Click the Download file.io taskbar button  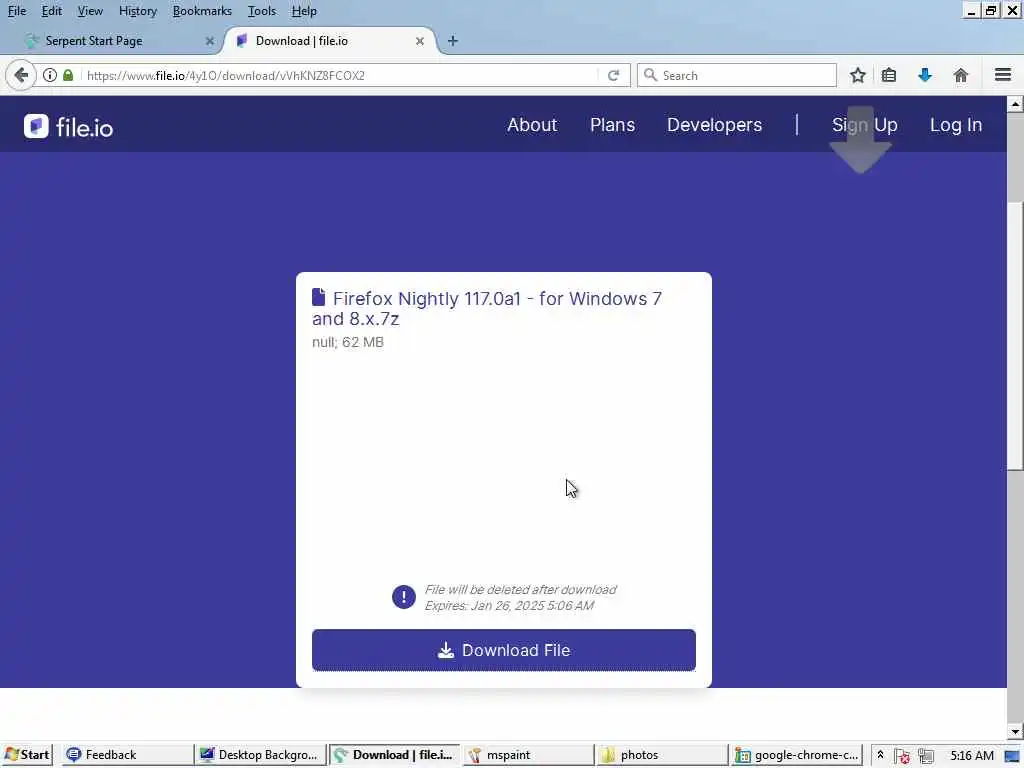tap(394, 755)
